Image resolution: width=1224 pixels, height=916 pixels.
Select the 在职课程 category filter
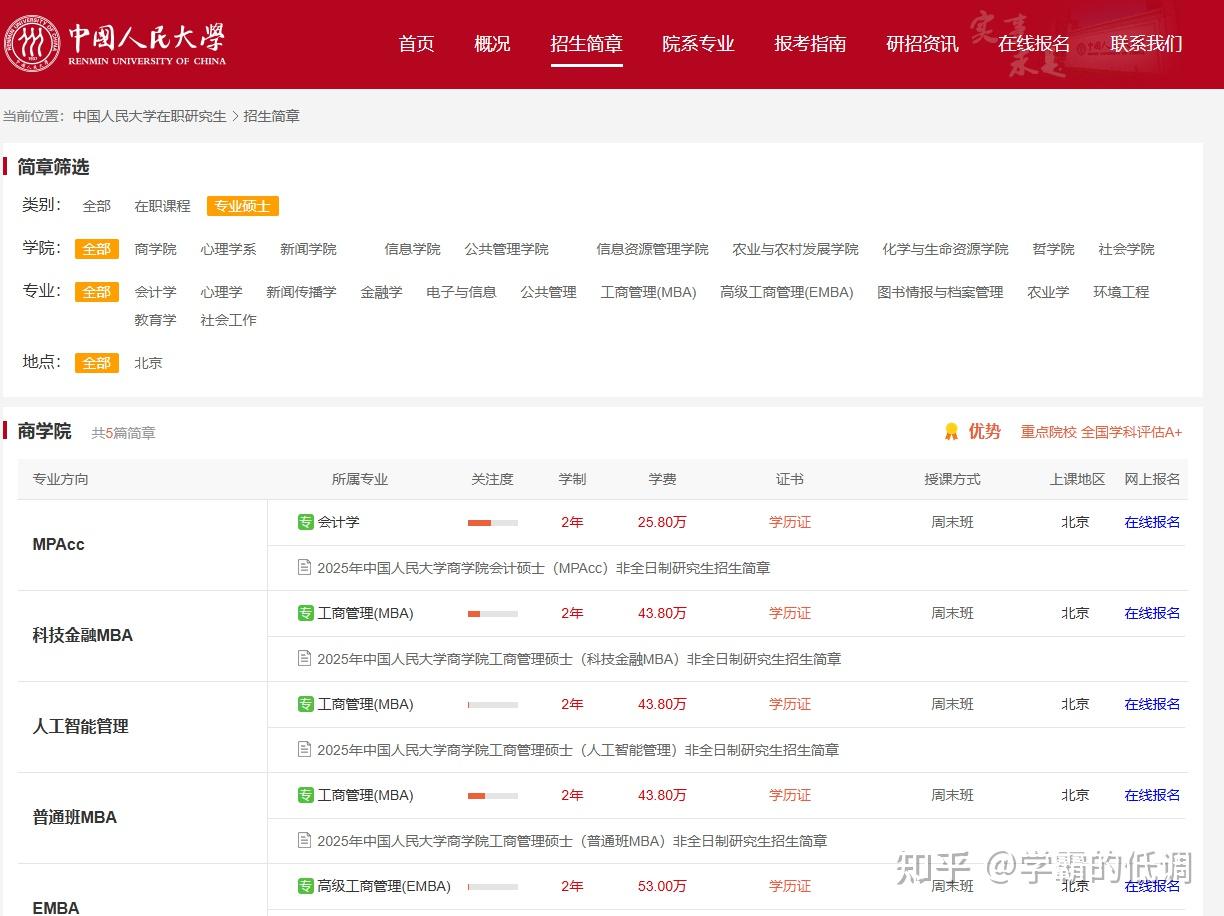pos(162,206)
